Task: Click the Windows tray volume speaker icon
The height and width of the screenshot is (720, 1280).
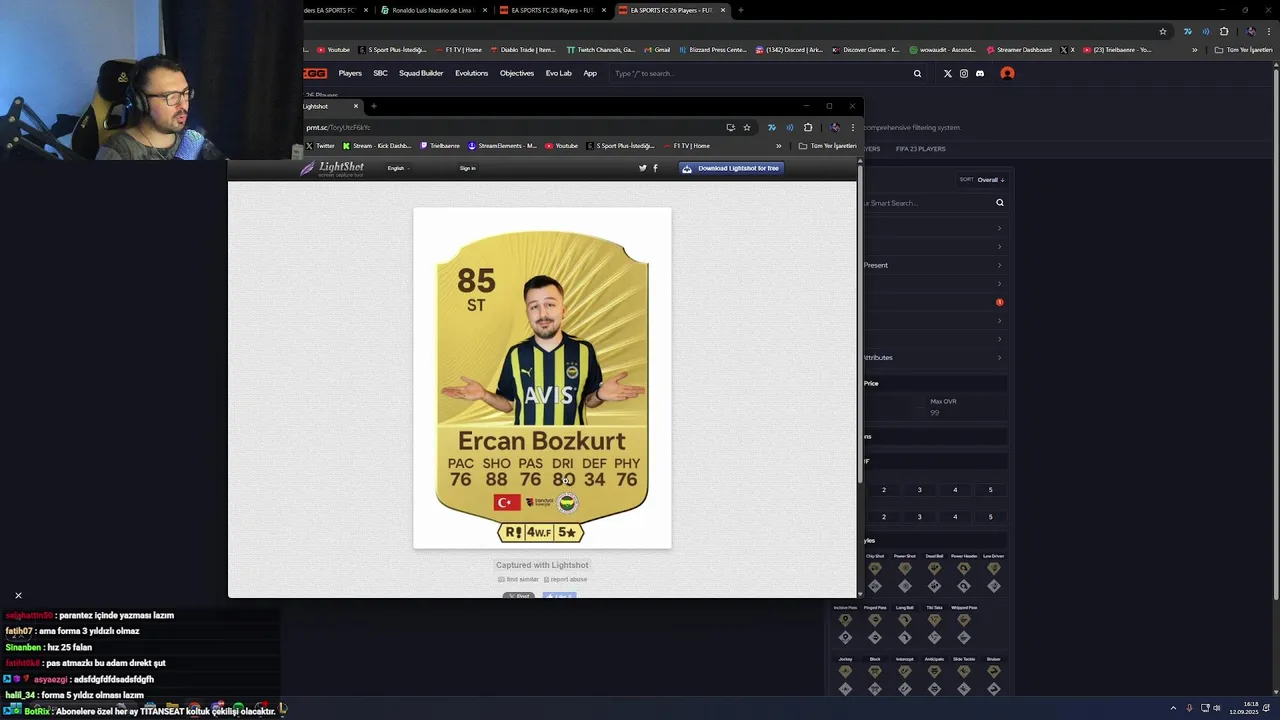Action: pyautogui.click(x=1217, y=708)
